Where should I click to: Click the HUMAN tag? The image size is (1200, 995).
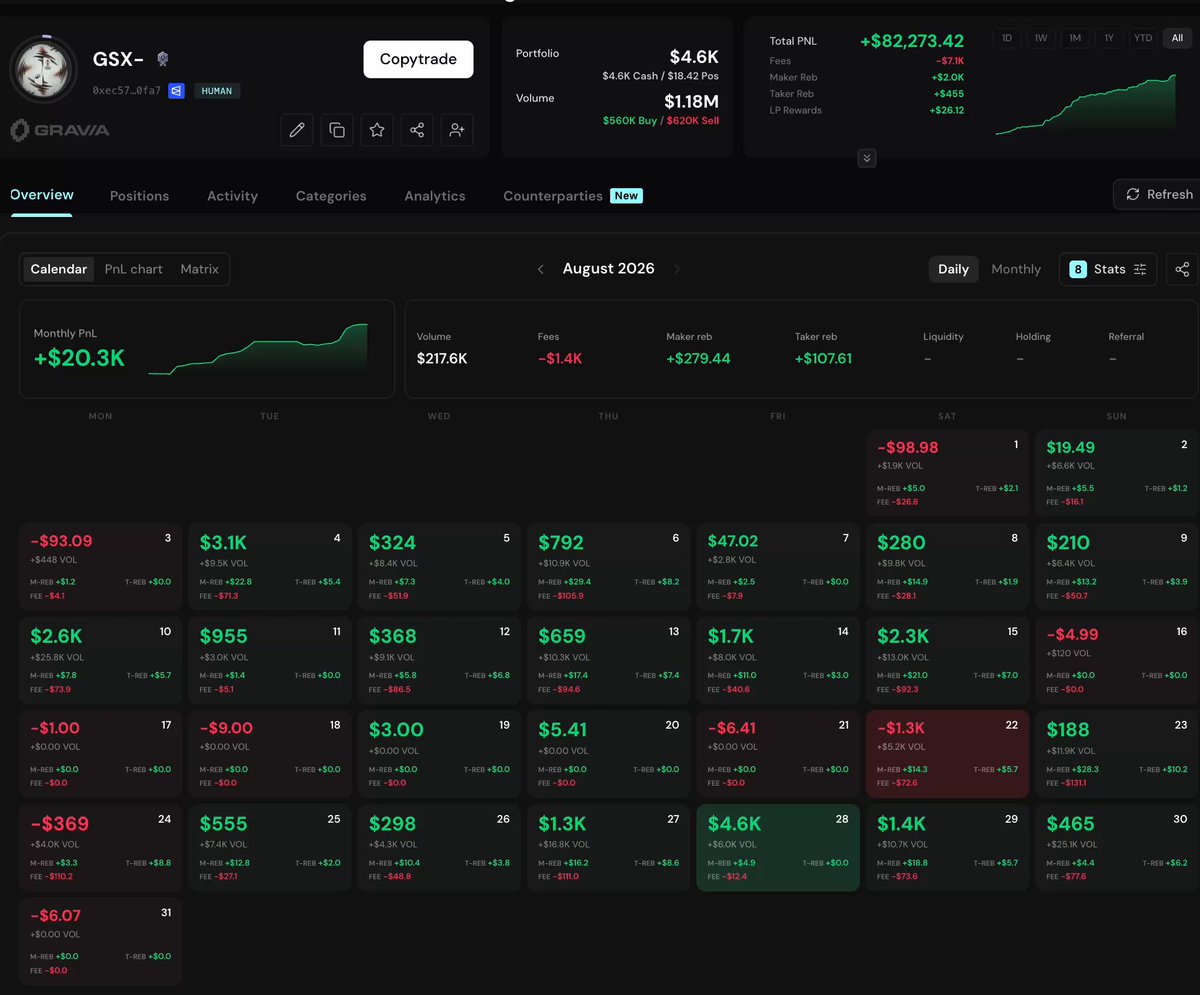pyautogui.click(x=217, y=91)
